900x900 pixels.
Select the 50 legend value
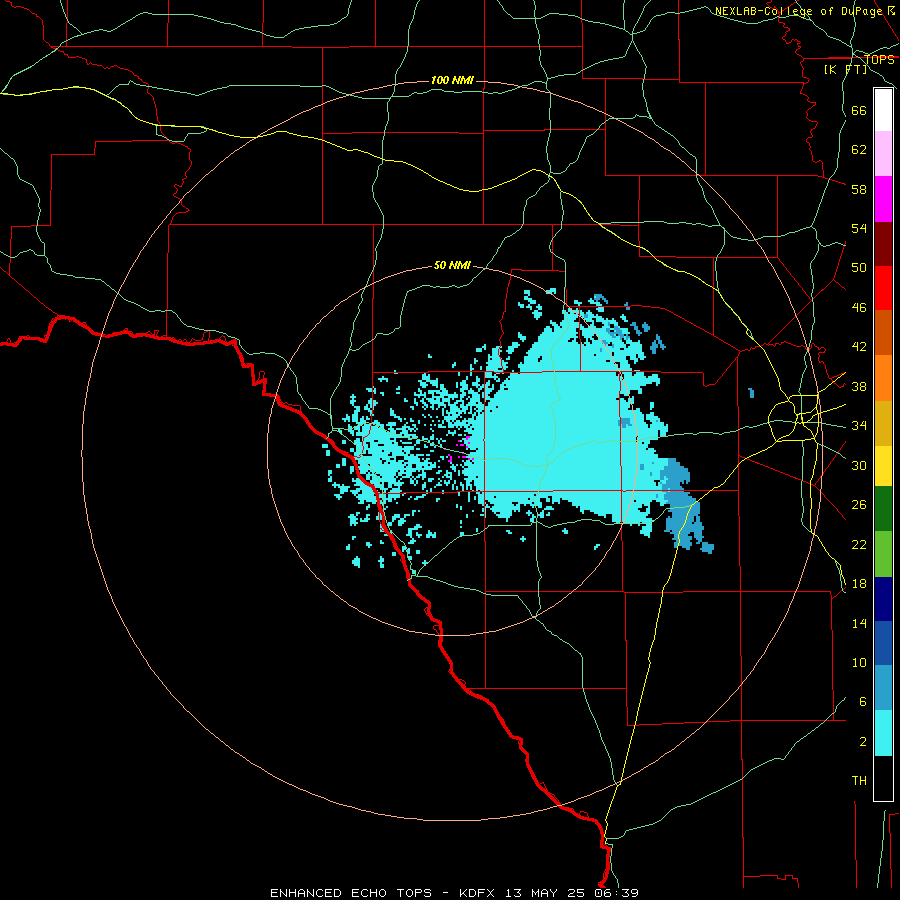pyautogui.click(x=859, y=268)
